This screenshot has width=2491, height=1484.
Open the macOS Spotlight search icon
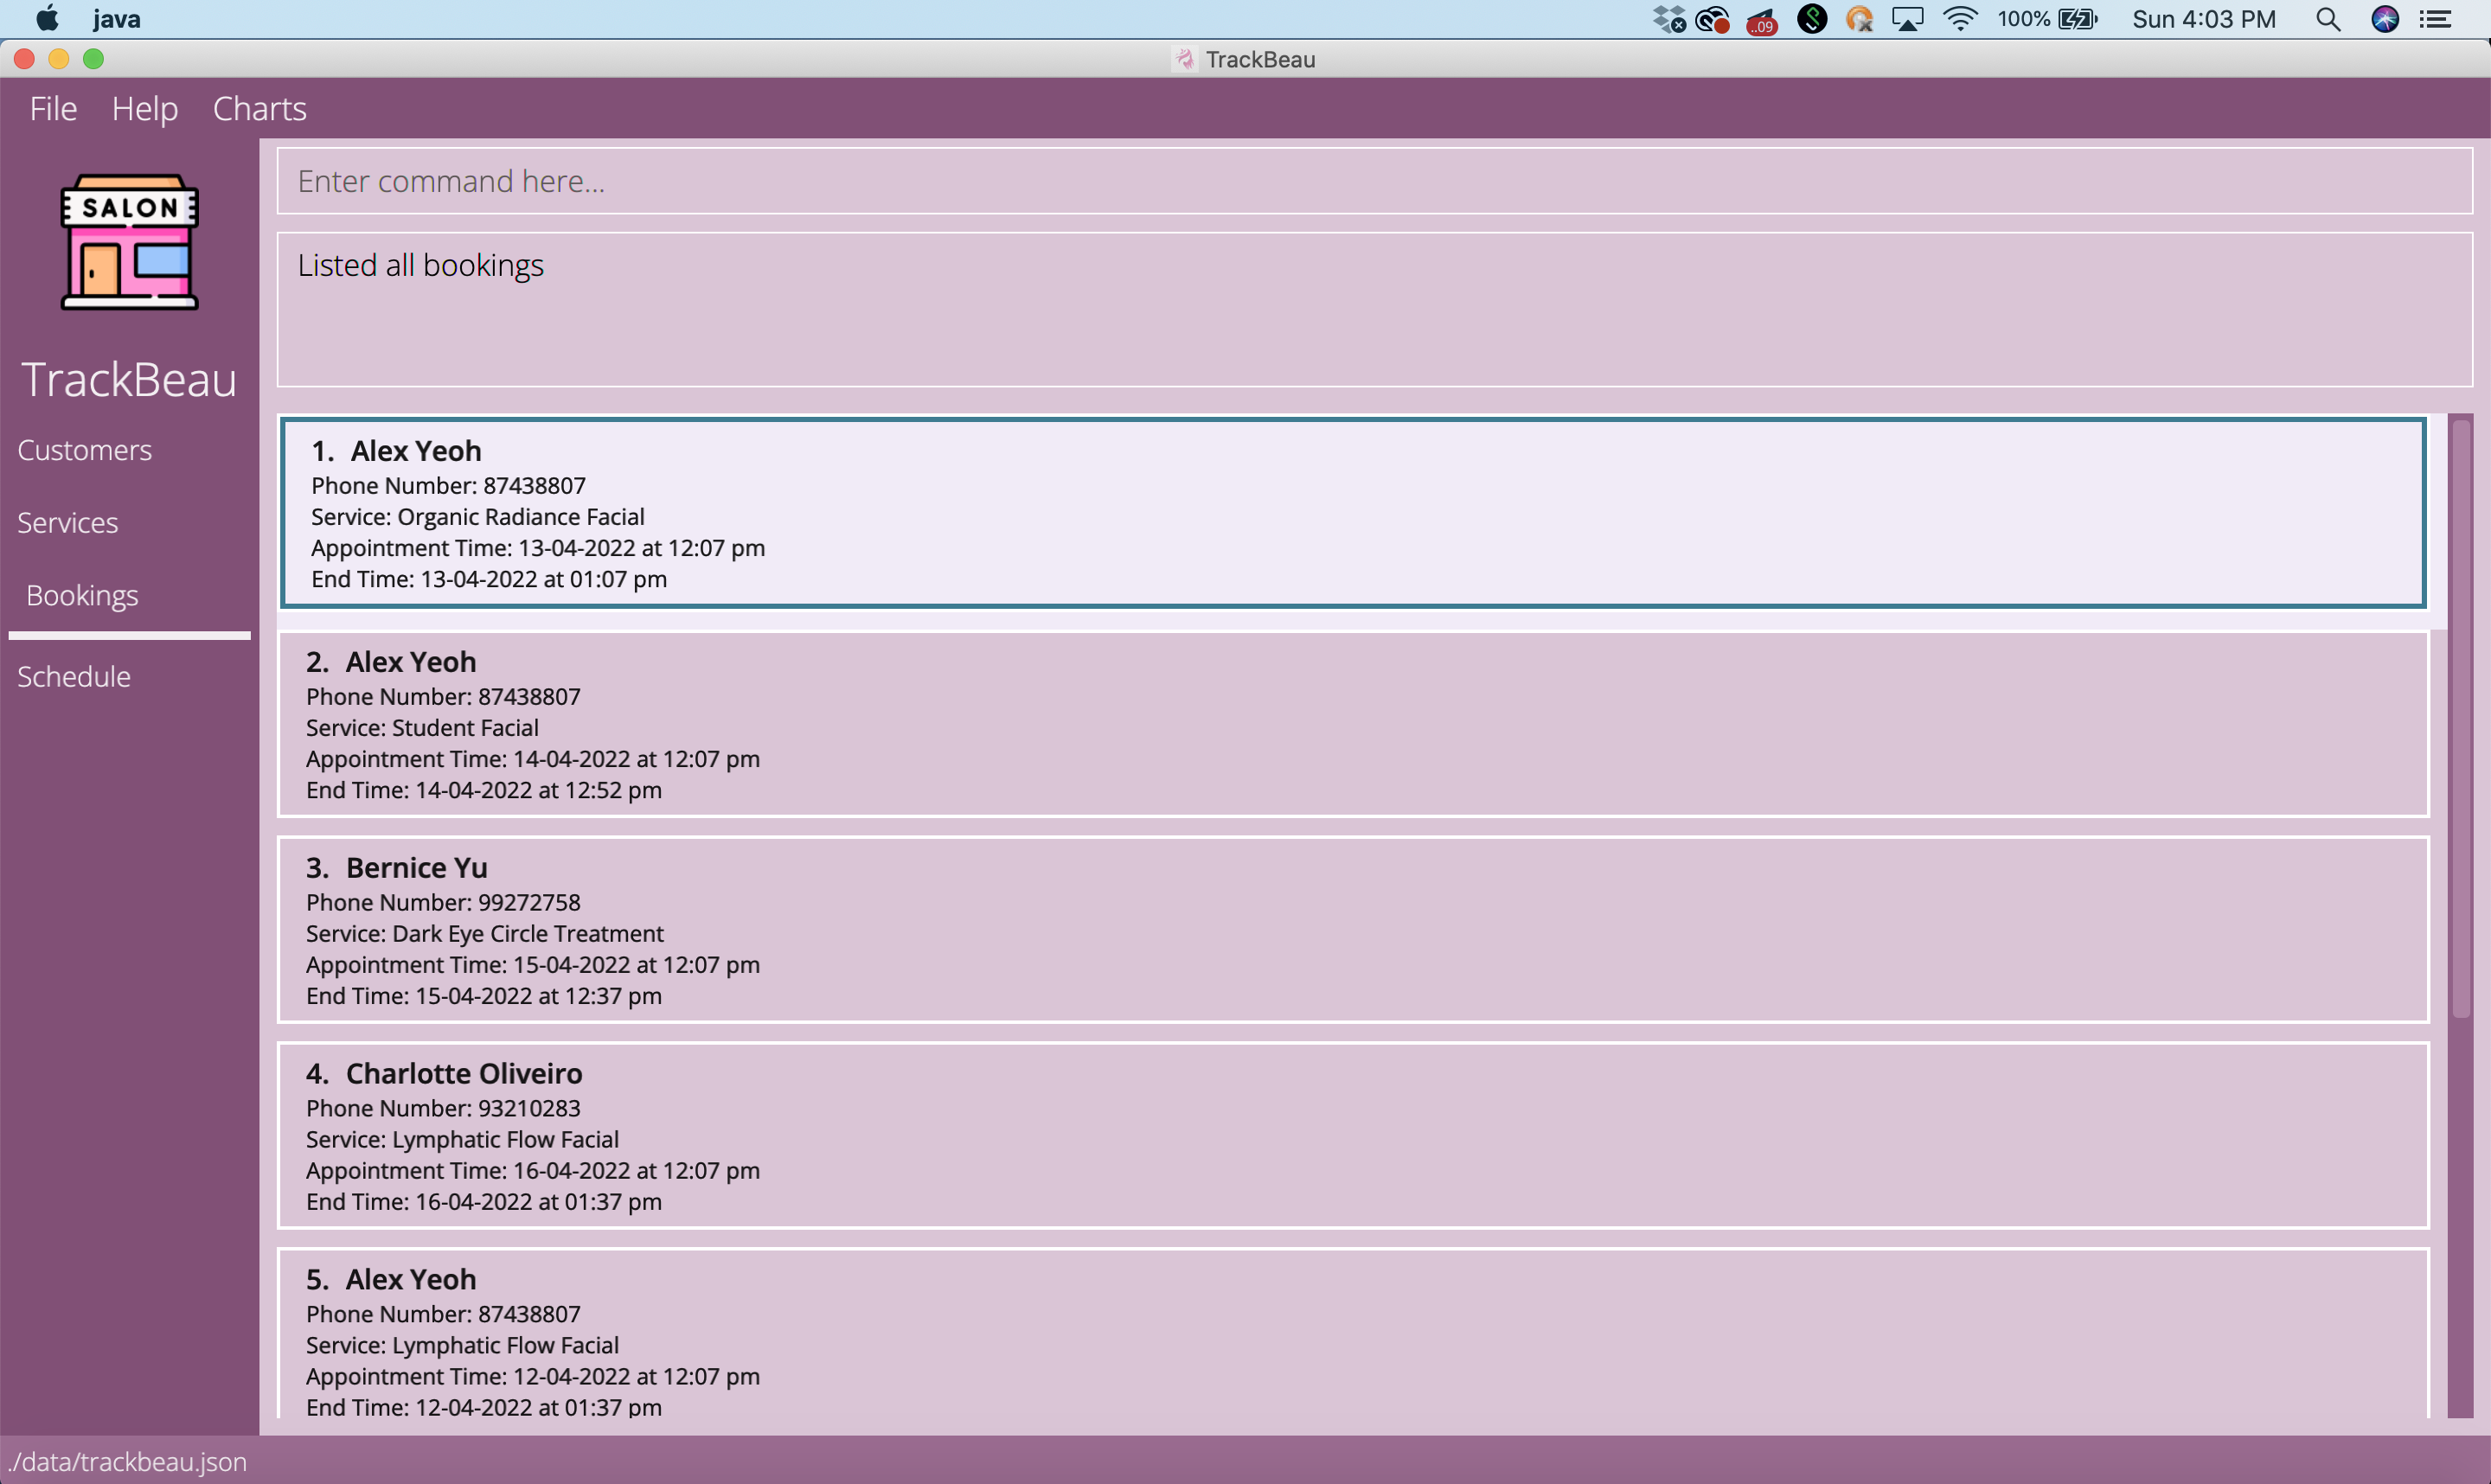pos(2328,19)
